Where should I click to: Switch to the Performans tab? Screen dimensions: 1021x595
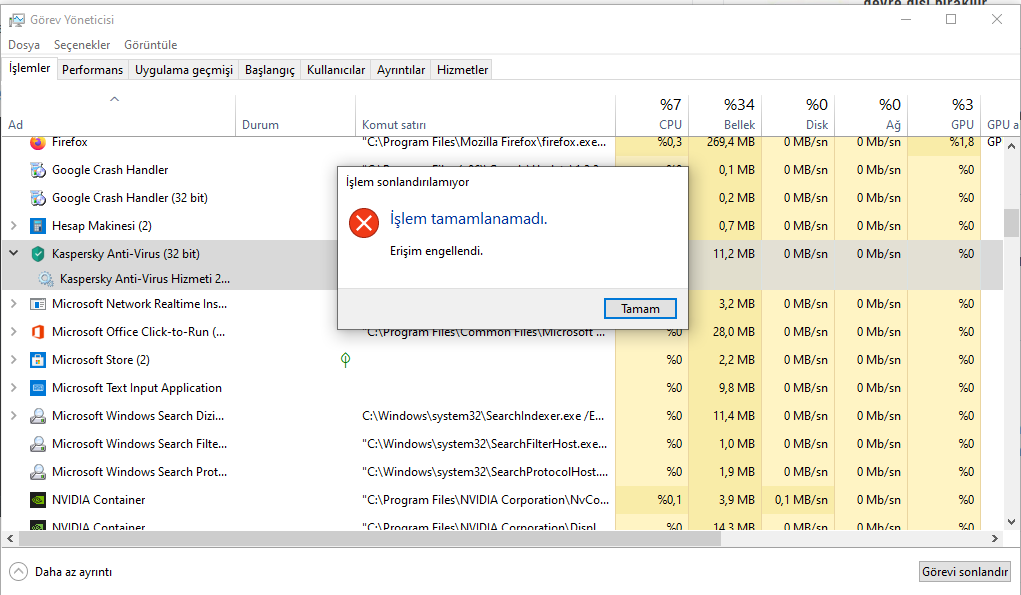coord(92,70)
